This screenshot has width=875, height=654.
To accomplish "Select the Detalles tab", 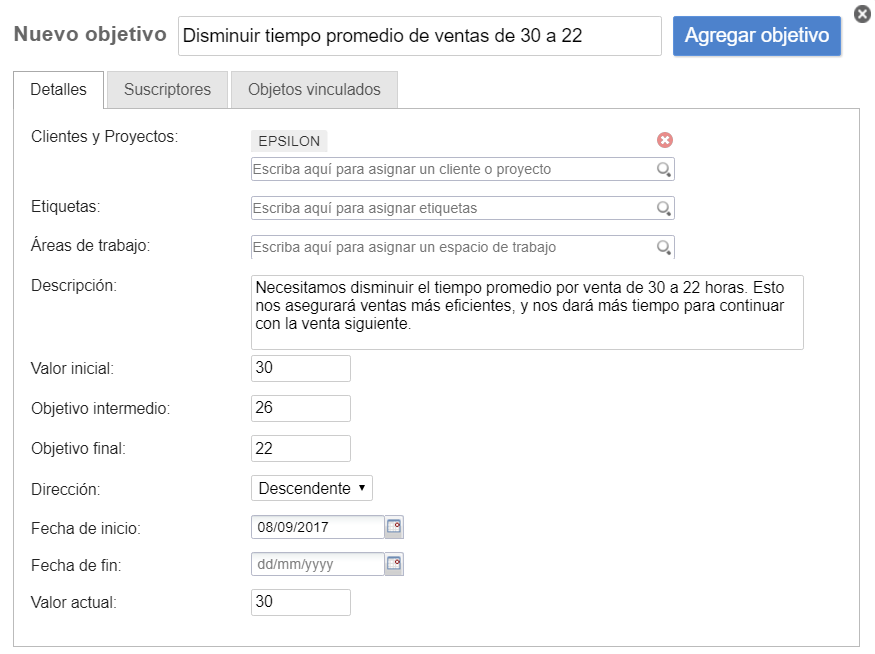I will point(59,89).
